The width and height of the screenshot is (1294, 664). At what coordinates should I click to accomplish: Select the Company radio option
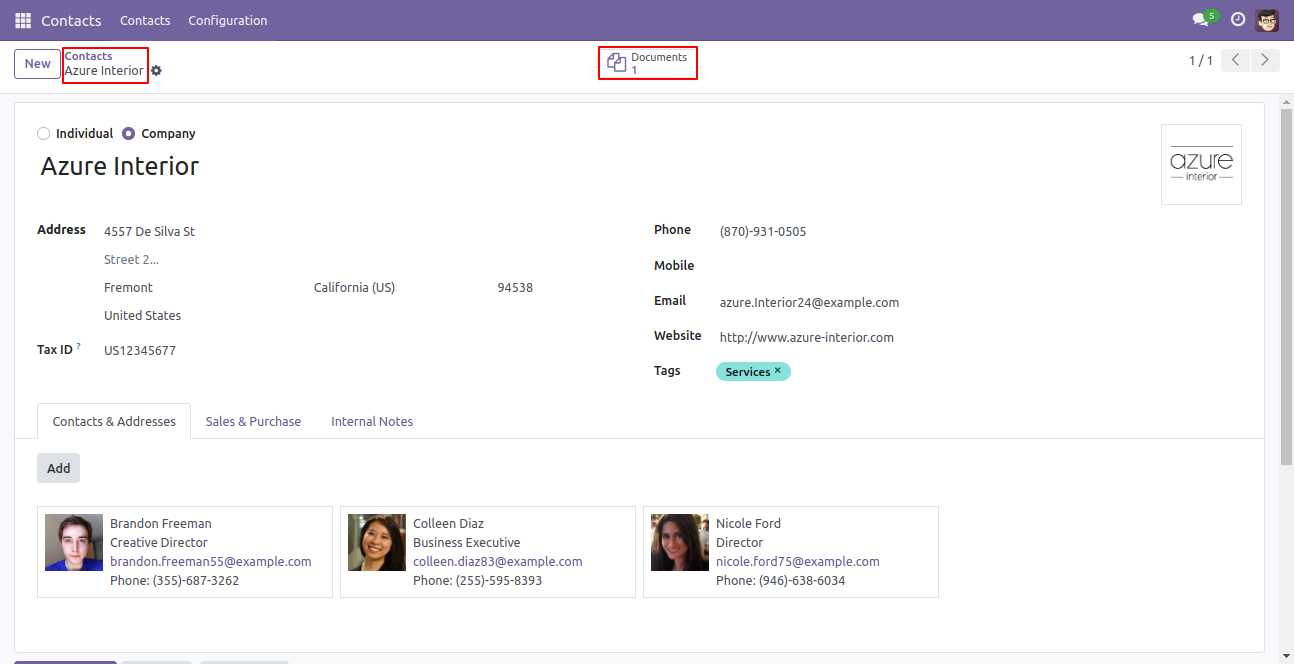tap(128, 133)
